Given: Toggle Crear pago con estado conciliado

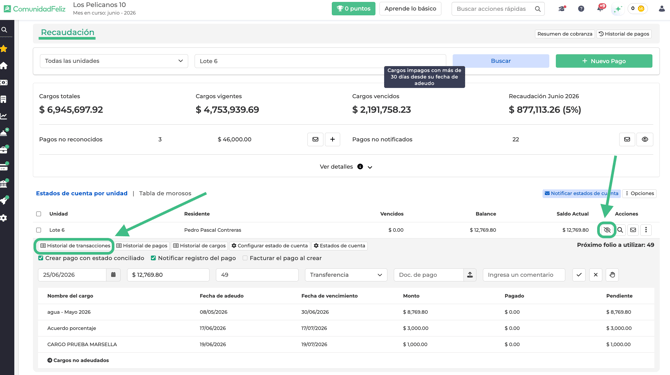Looking at the screenshot, I should click(x=41, y=258).
